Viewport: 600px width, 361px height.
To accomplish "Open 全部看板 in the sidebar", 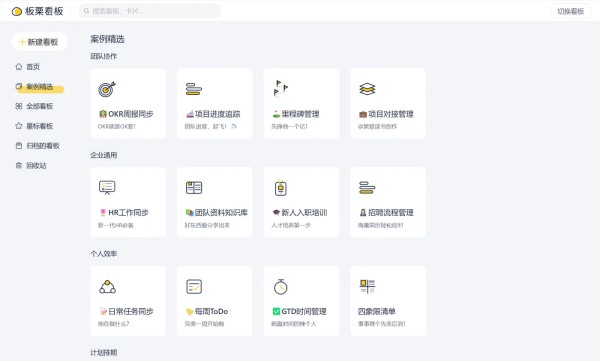I will click(x=39, y=106).
